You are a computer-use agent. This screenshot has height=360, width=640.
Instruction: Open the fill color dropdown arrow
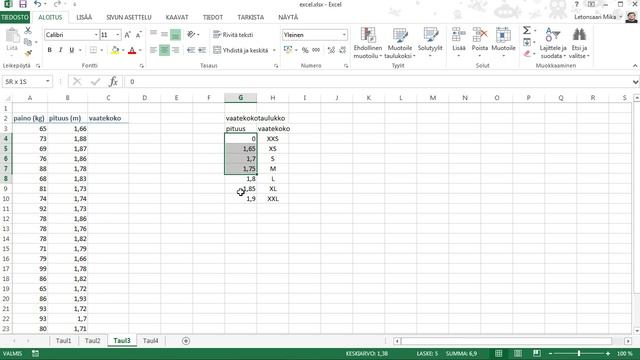(123, 50)
